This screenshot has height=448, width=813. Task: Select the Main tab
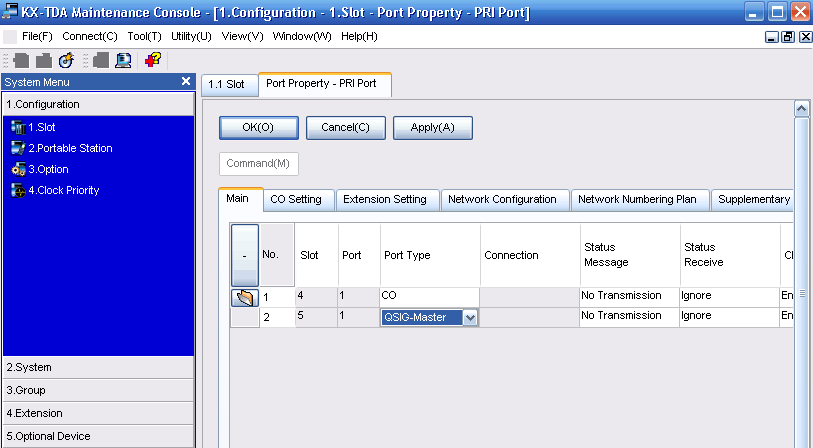click(x=241, y=199)
